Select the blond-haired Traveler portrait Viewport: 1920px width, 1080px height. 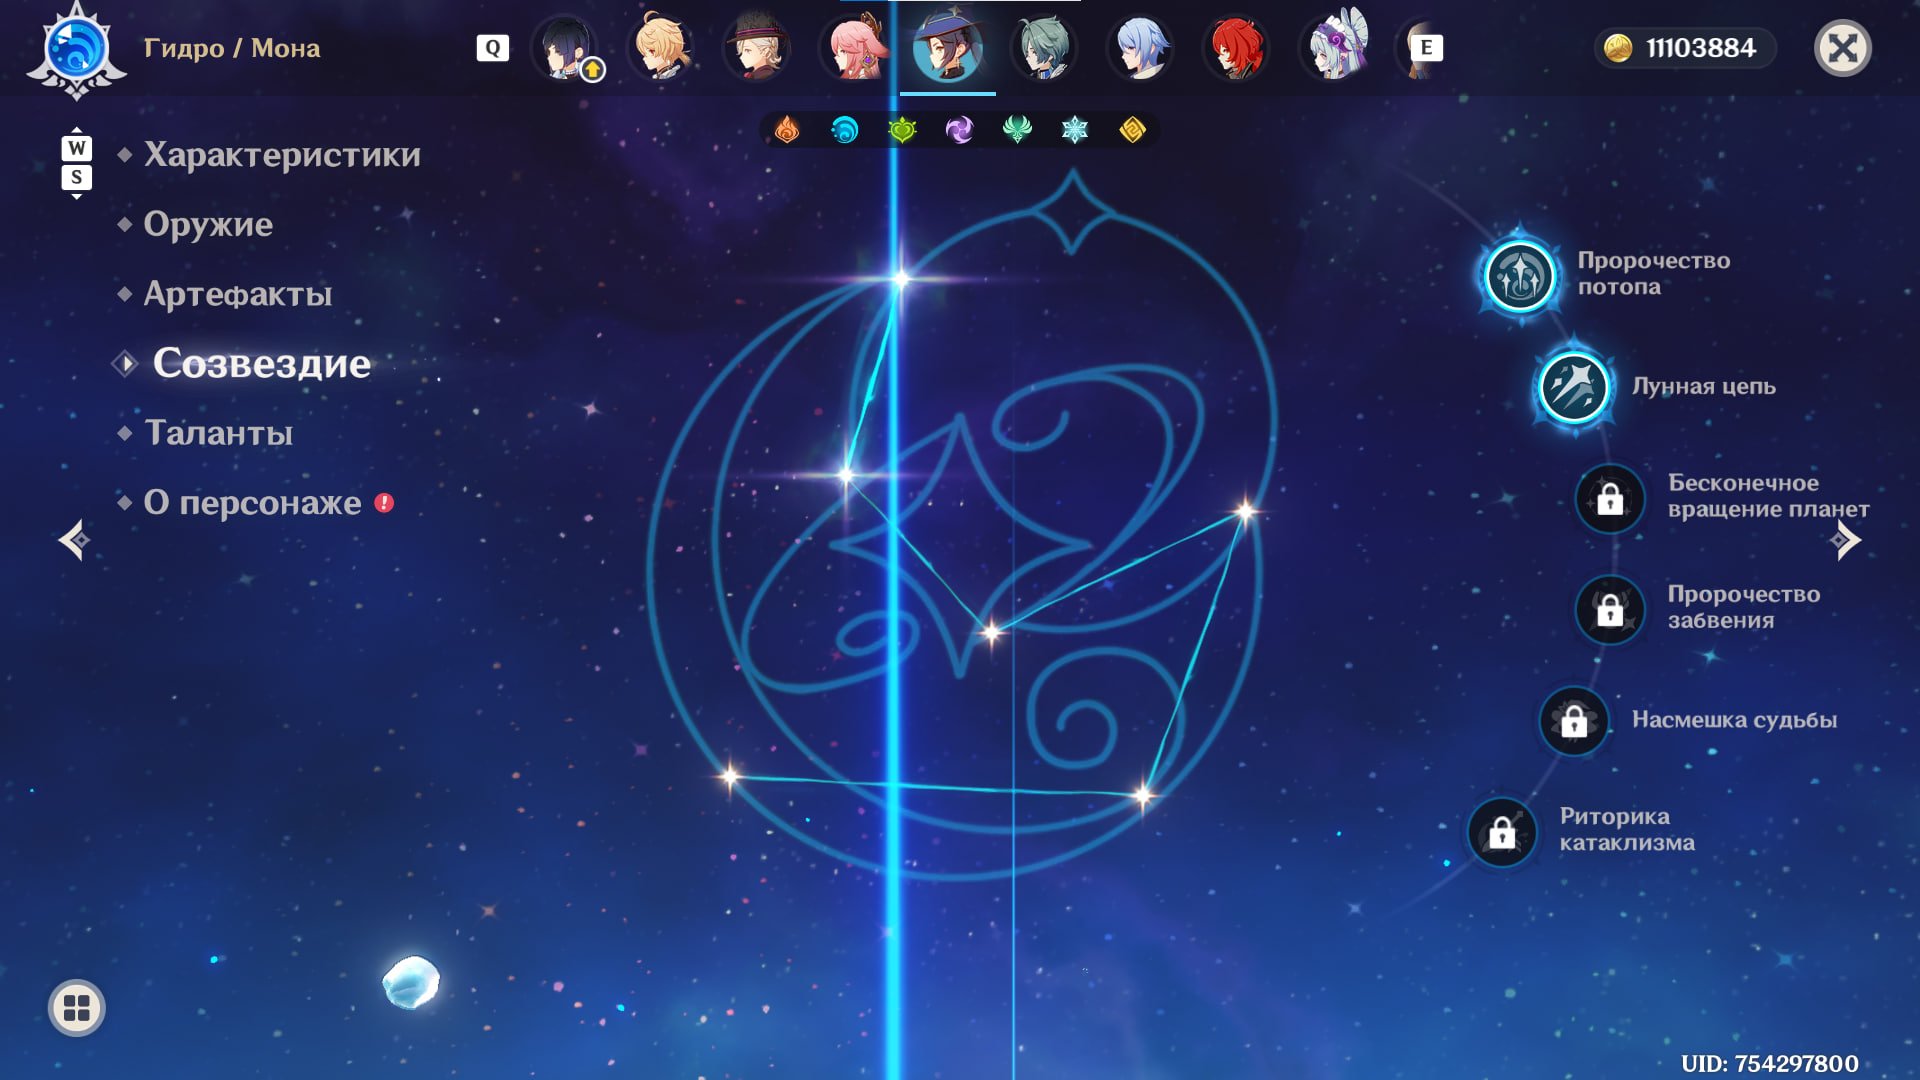pyautogui.click(x=661, y=48)
